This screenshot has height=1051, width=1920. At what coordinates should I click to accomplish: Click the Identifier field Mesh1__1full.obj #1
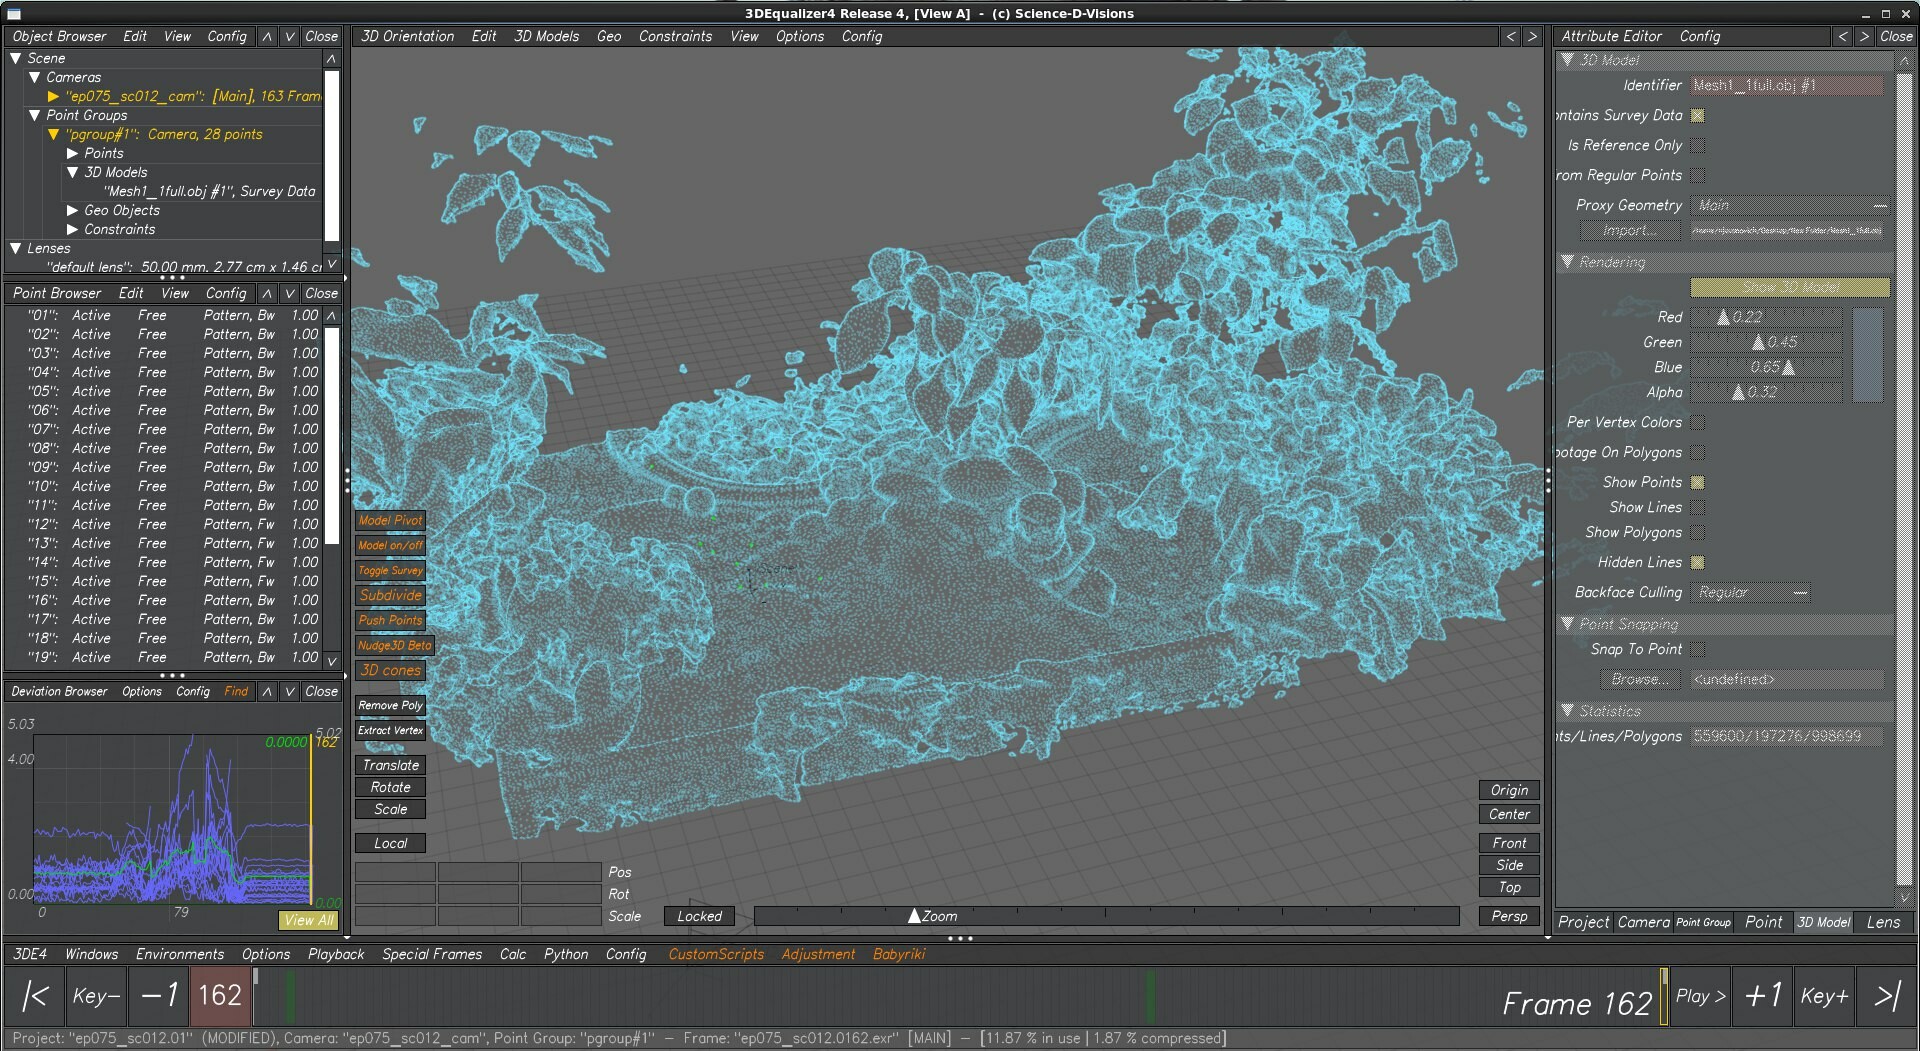(x=1787, y=86)
